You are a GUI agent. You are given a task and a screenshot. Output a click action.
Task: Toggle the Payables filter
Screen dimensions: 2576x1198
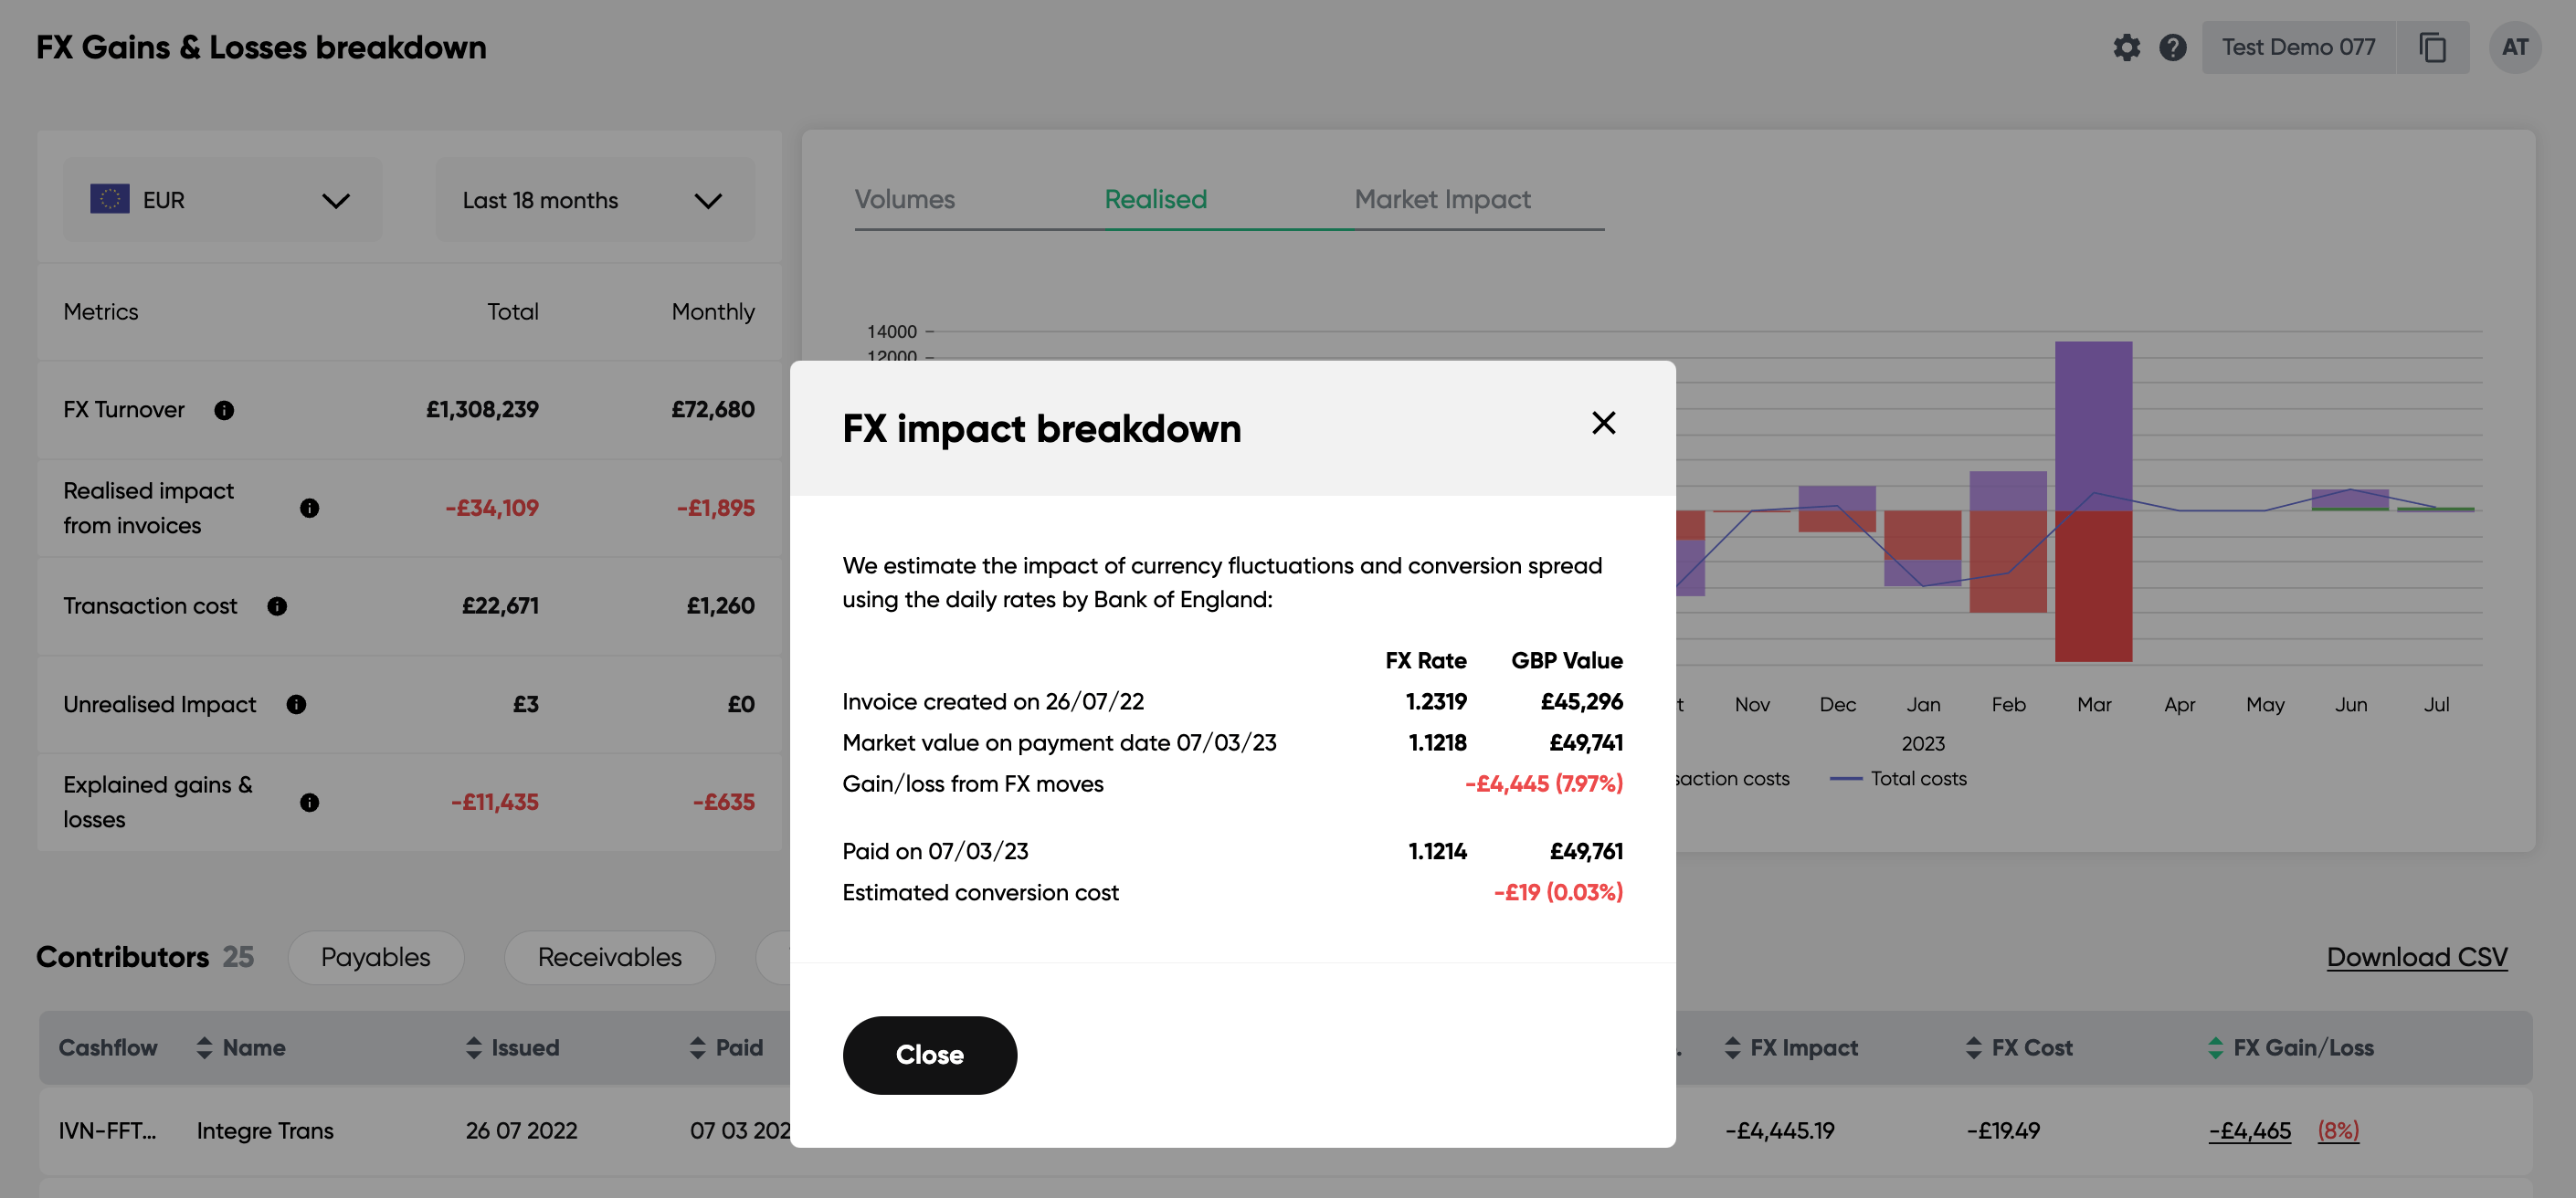tap(375, 957)
